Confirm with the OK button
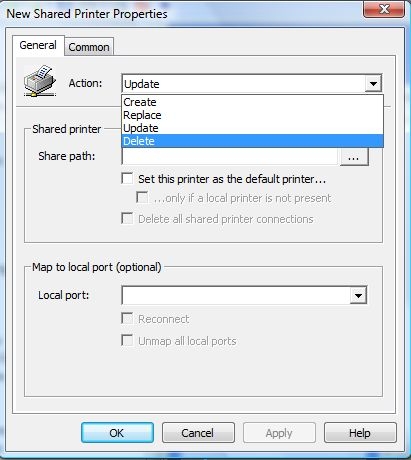This screenshot has width=411, height=460. pos(117,433)
